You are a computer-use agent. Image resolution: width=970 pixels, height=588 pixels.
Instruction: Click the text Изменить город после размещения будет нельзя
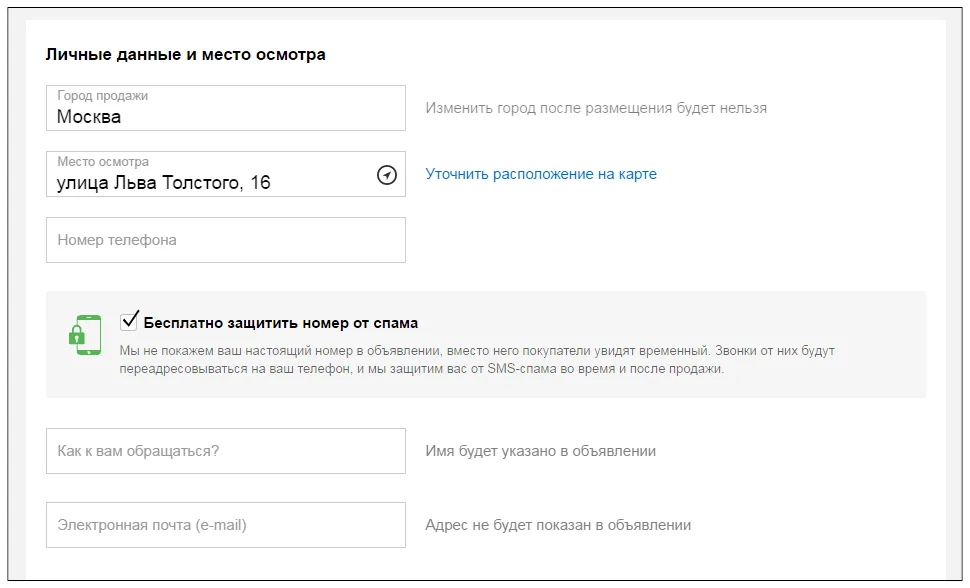(x=596, y=108)
